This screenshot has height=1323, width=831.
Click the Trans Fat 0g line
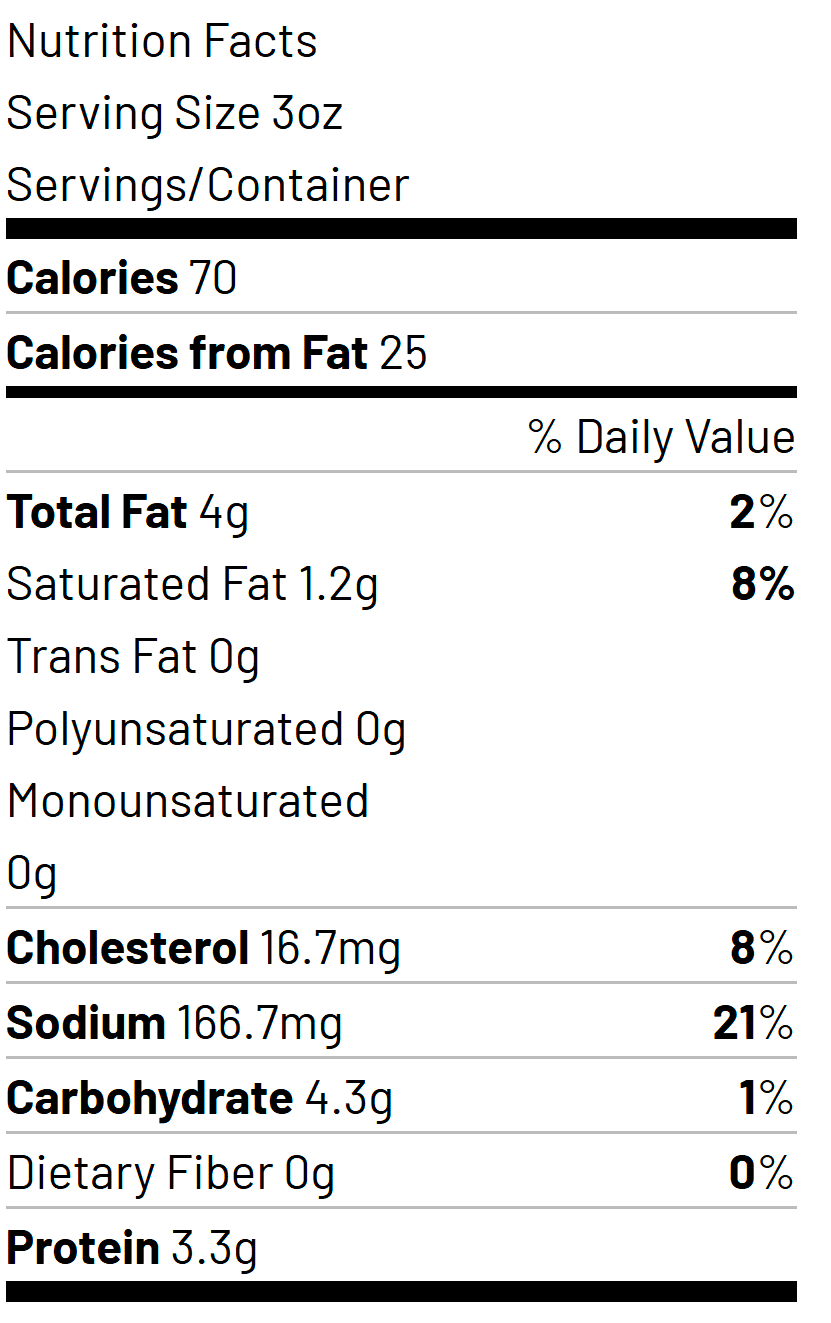(133, 658)
